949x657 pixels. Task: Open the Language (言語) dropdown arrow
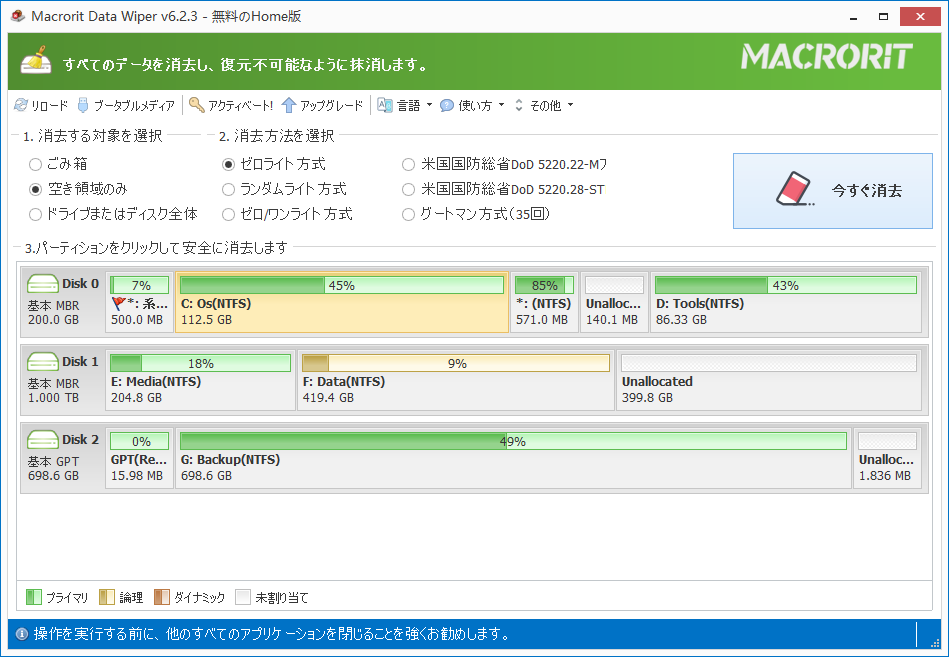[429, 105]
